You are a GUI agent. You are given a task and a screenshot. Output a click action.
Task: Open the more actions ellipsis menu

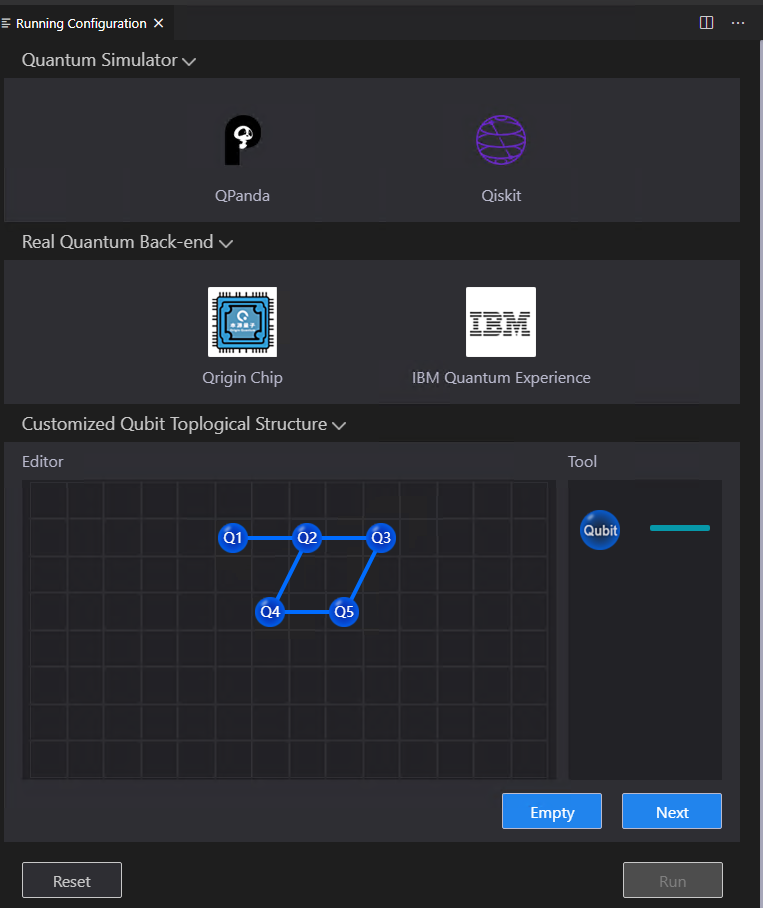click(x=738, y=23)
